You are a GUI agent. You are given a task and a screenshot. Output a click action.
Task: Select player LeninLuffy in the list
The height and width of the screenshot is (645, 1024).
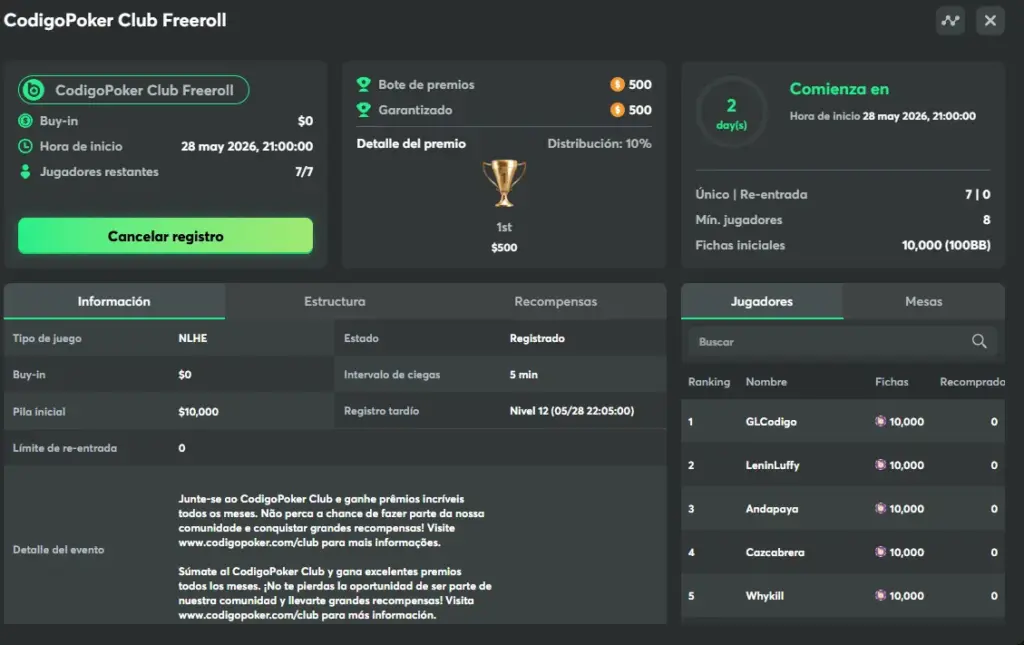coord(842,465)
